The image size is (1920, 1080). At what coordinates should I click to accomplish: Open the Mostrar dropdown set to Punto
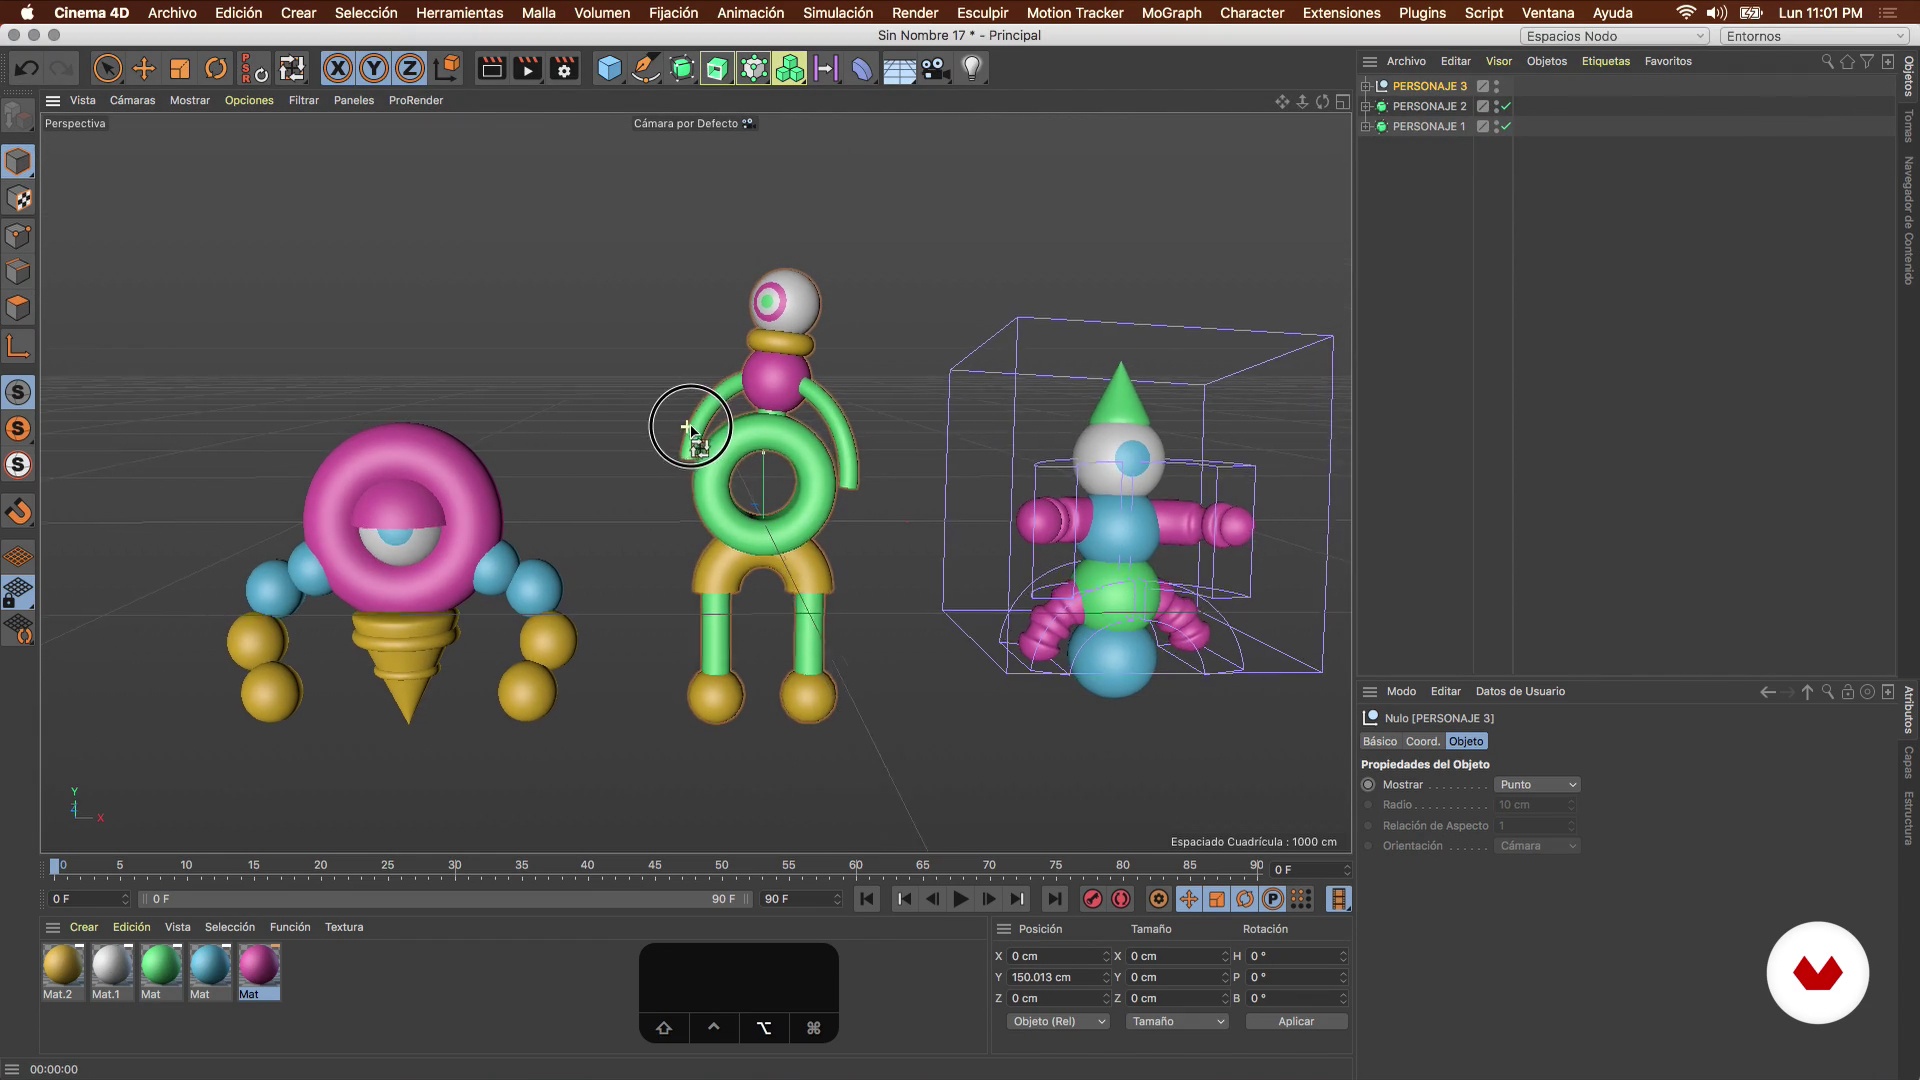(1537, 785)
